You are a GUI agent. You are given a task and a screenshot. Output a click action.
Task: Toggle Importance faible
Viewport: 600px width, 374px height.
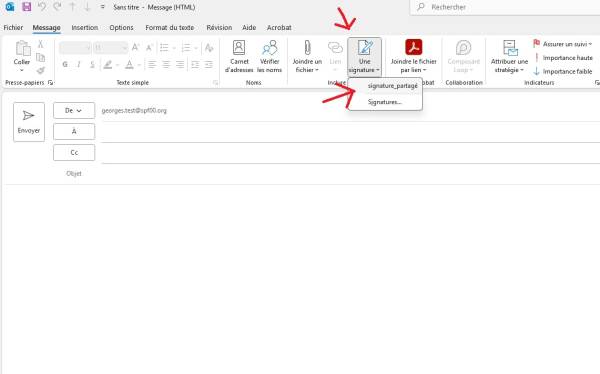coord(563,71)
